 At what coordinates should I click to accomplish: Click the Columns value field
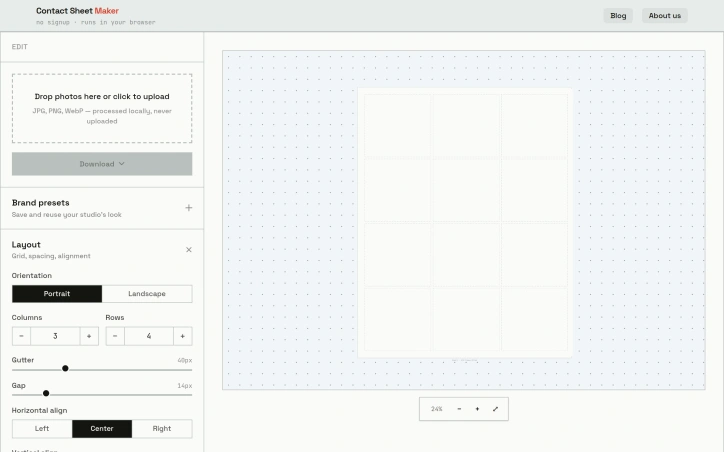pos(55,336)
